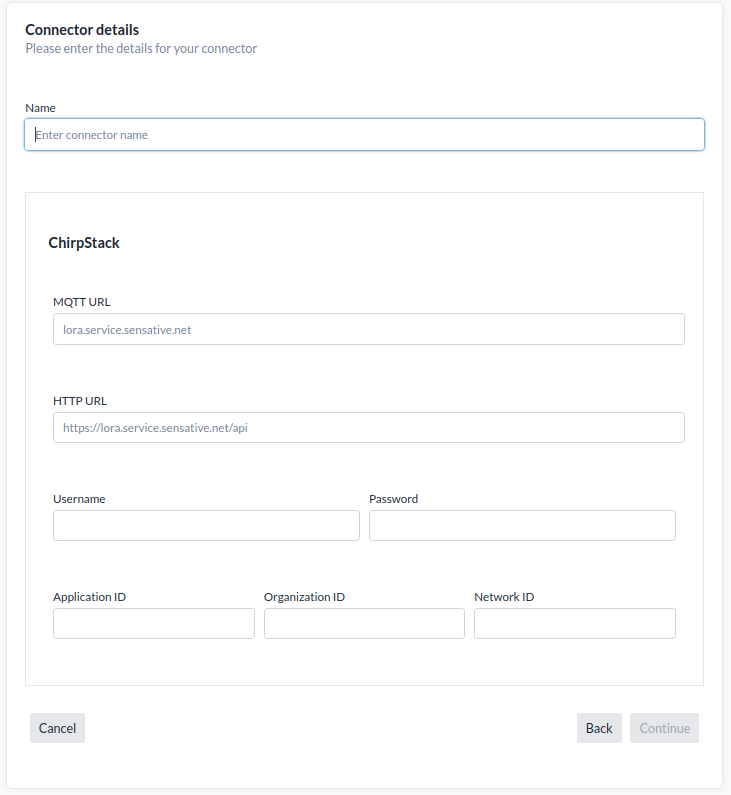This screenshot has height=795, width=731.
Task: Click the Continue button
Action: click(664, 728)
